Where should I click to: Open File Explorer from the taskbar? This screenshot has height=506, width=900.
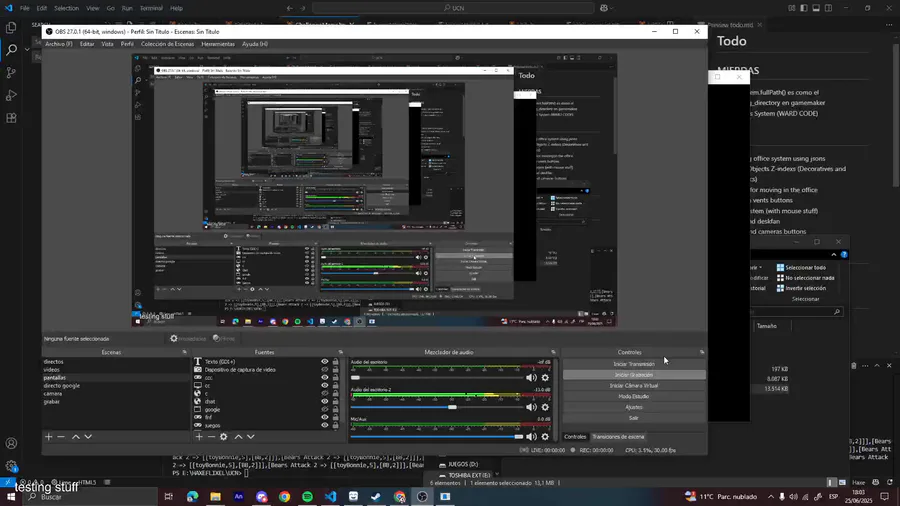tap(215, 496)
